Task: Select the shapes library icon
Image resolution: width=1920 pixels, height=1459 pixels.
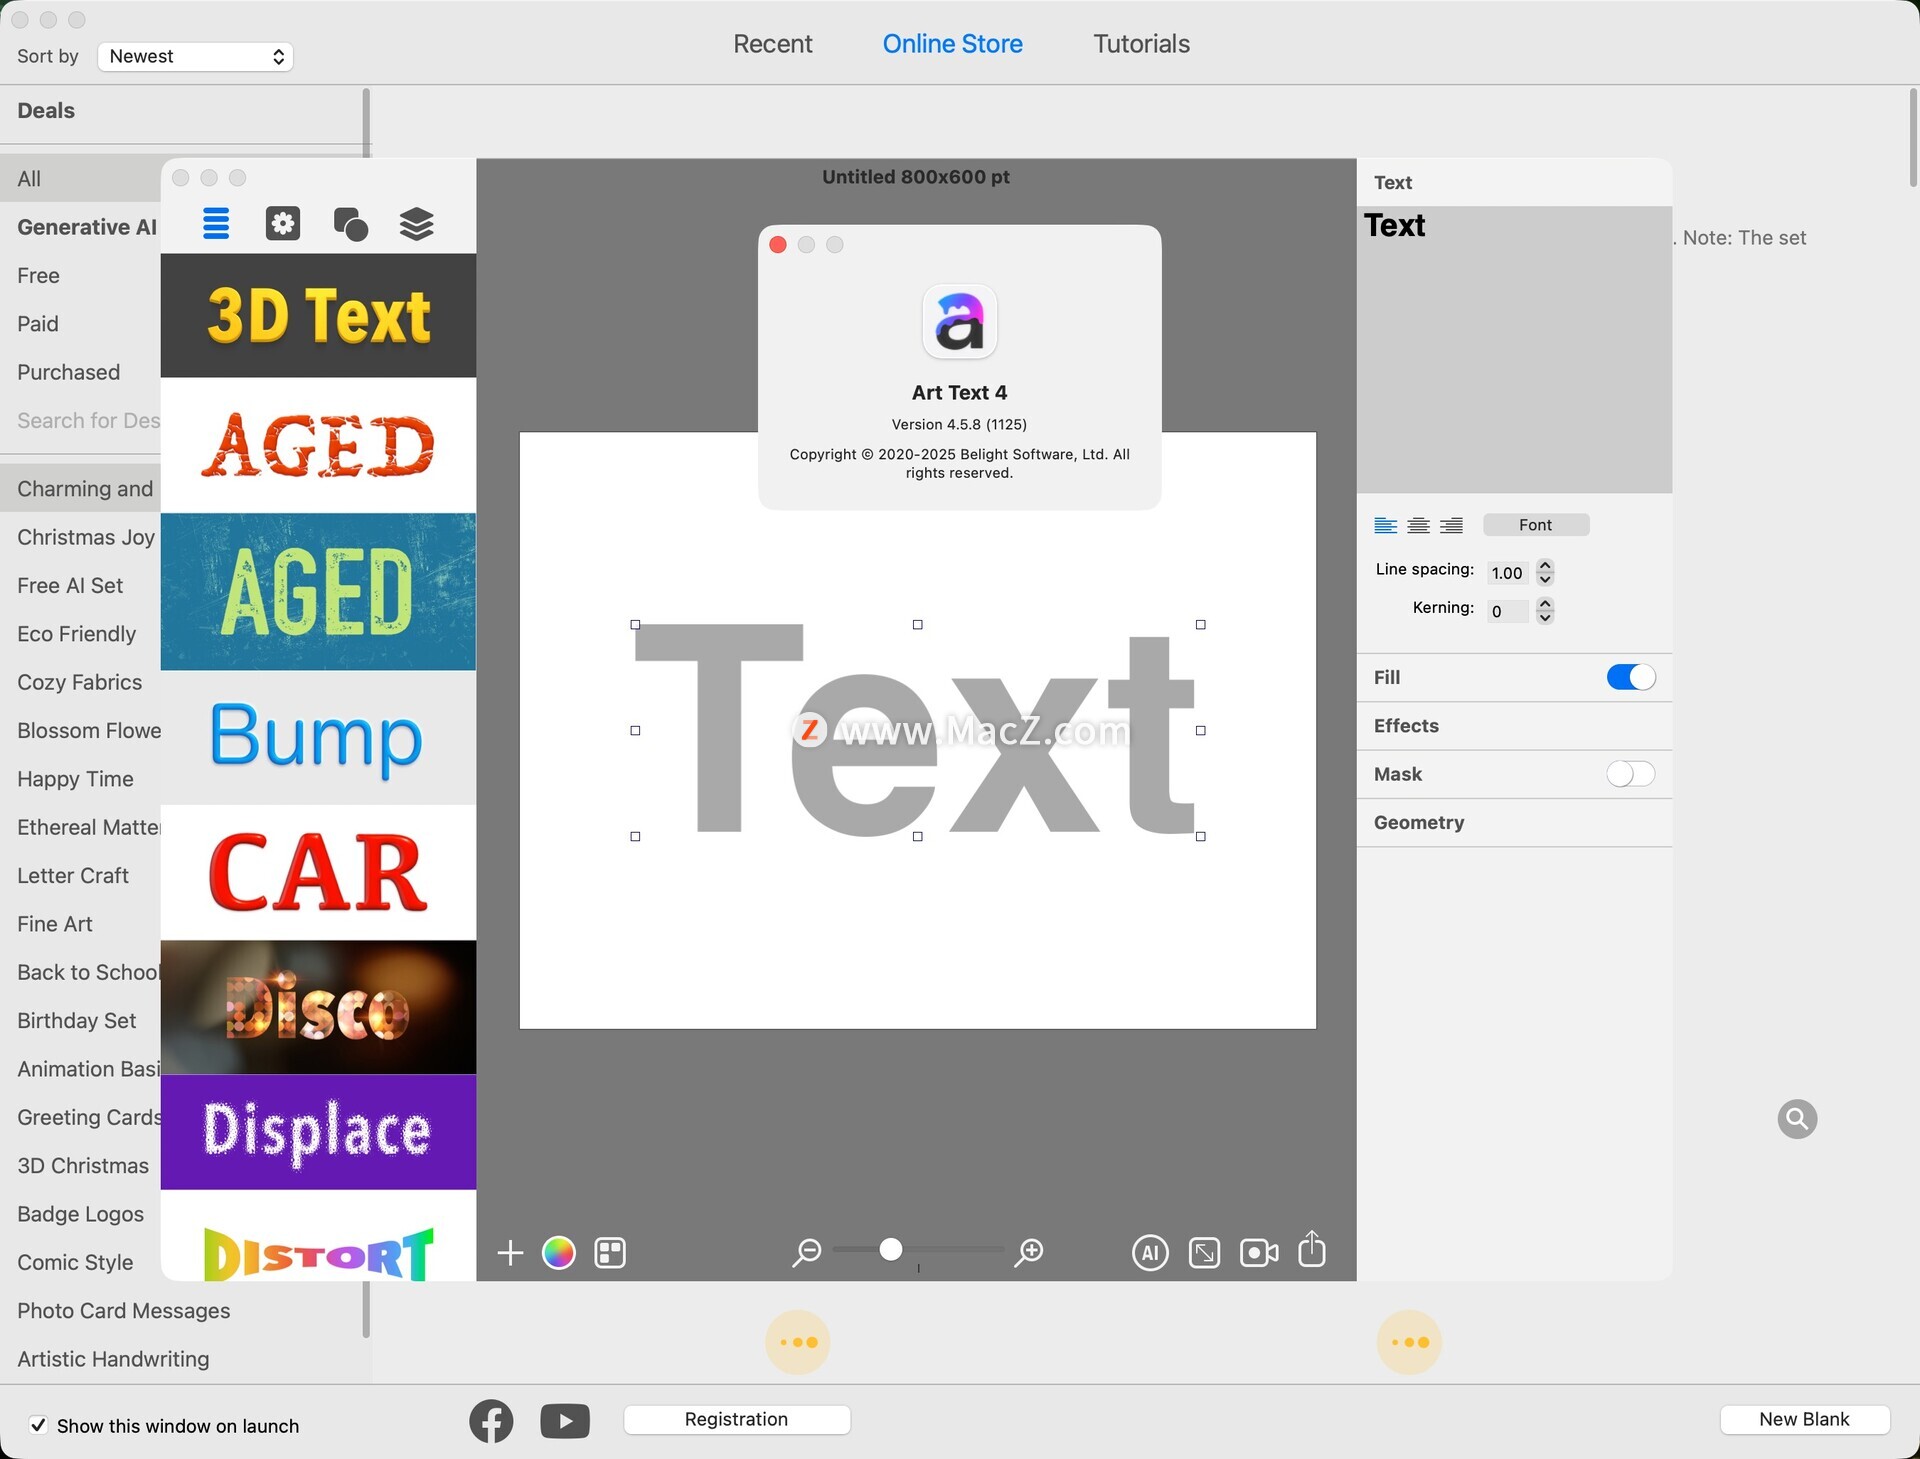Action: point(350,224)
